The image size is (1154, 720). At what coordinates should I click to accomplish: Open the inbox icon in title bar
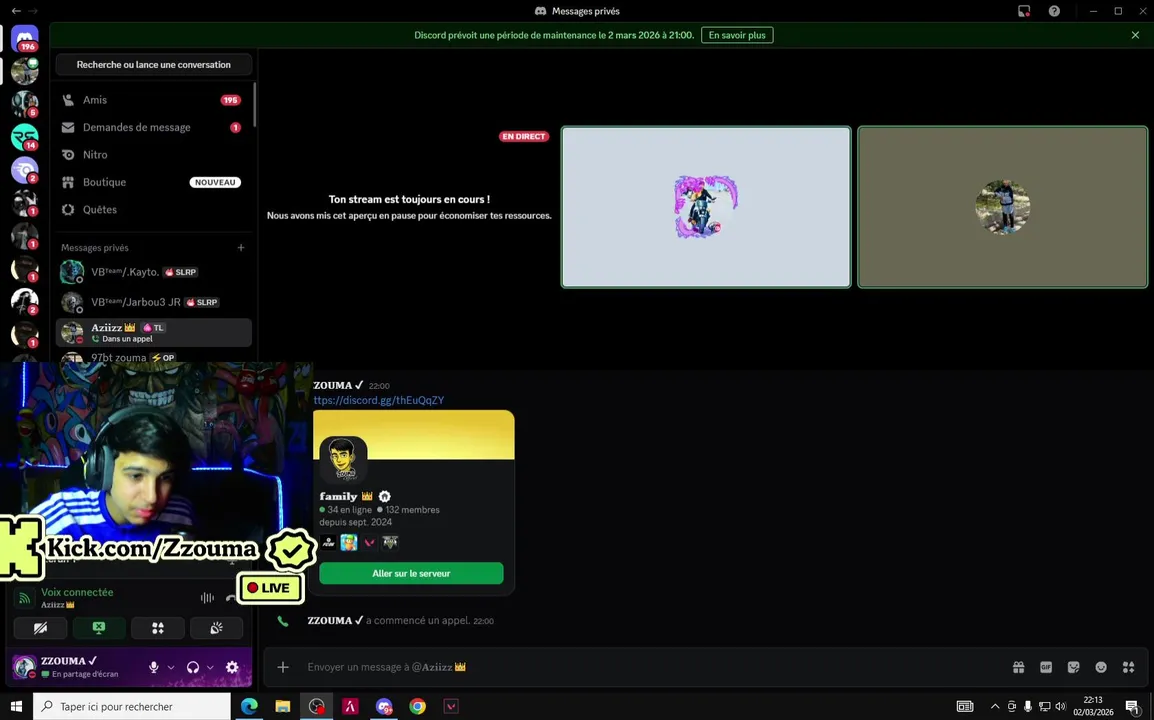pyautogui.click(x=1024, y=11)
